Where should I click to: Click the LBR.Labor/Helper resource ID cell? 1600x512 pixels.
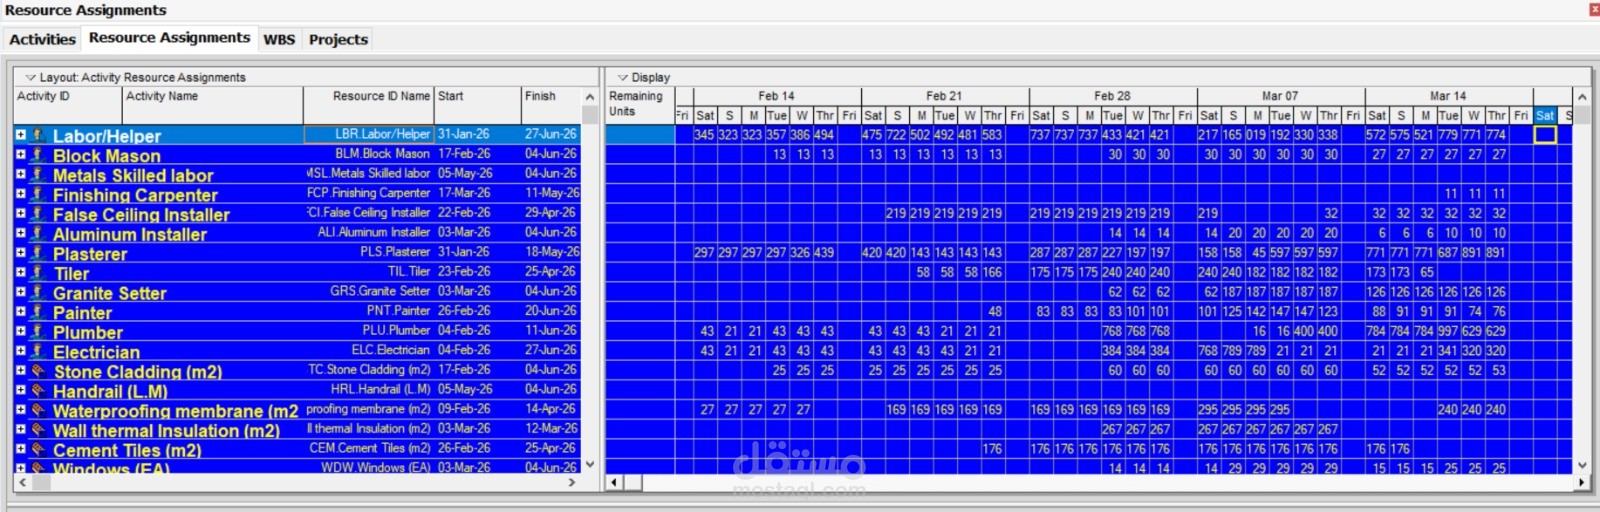click(x=369, y=134)
